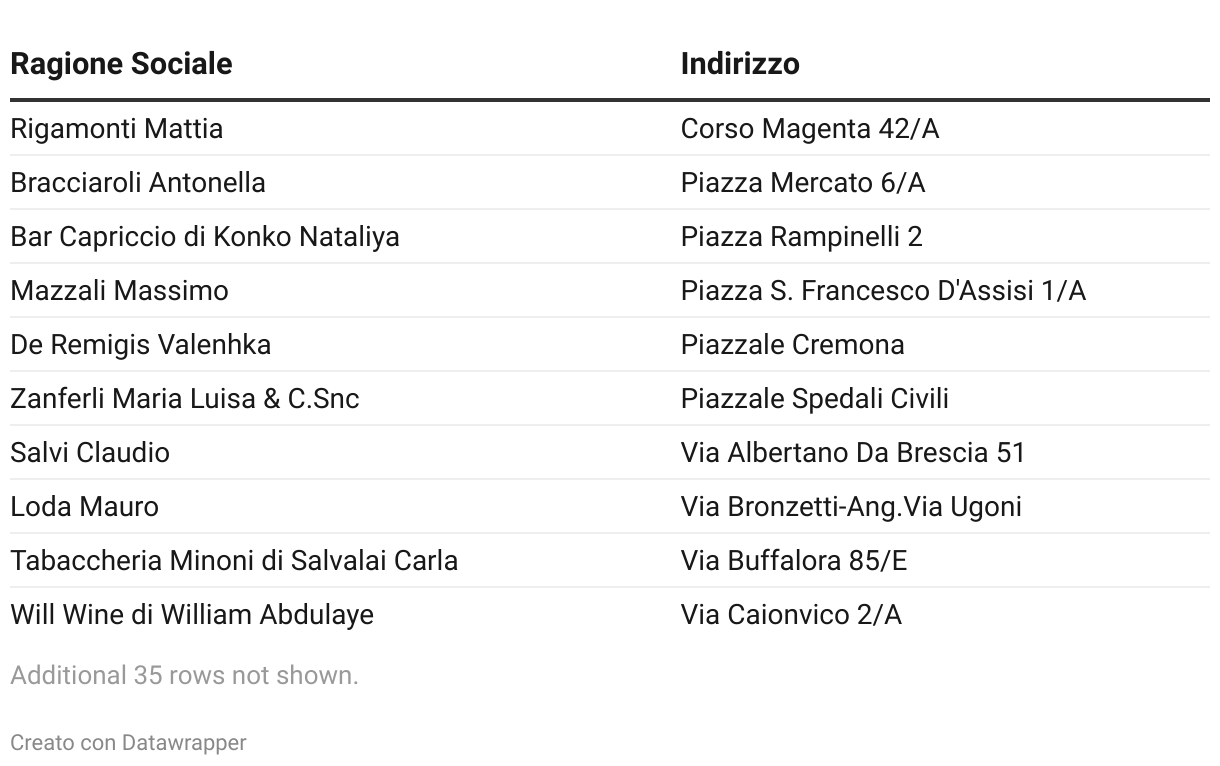Click the Additional 35 rows not shown note
The width and height of the screenshot is (1220, 766).
coord(184,676)
